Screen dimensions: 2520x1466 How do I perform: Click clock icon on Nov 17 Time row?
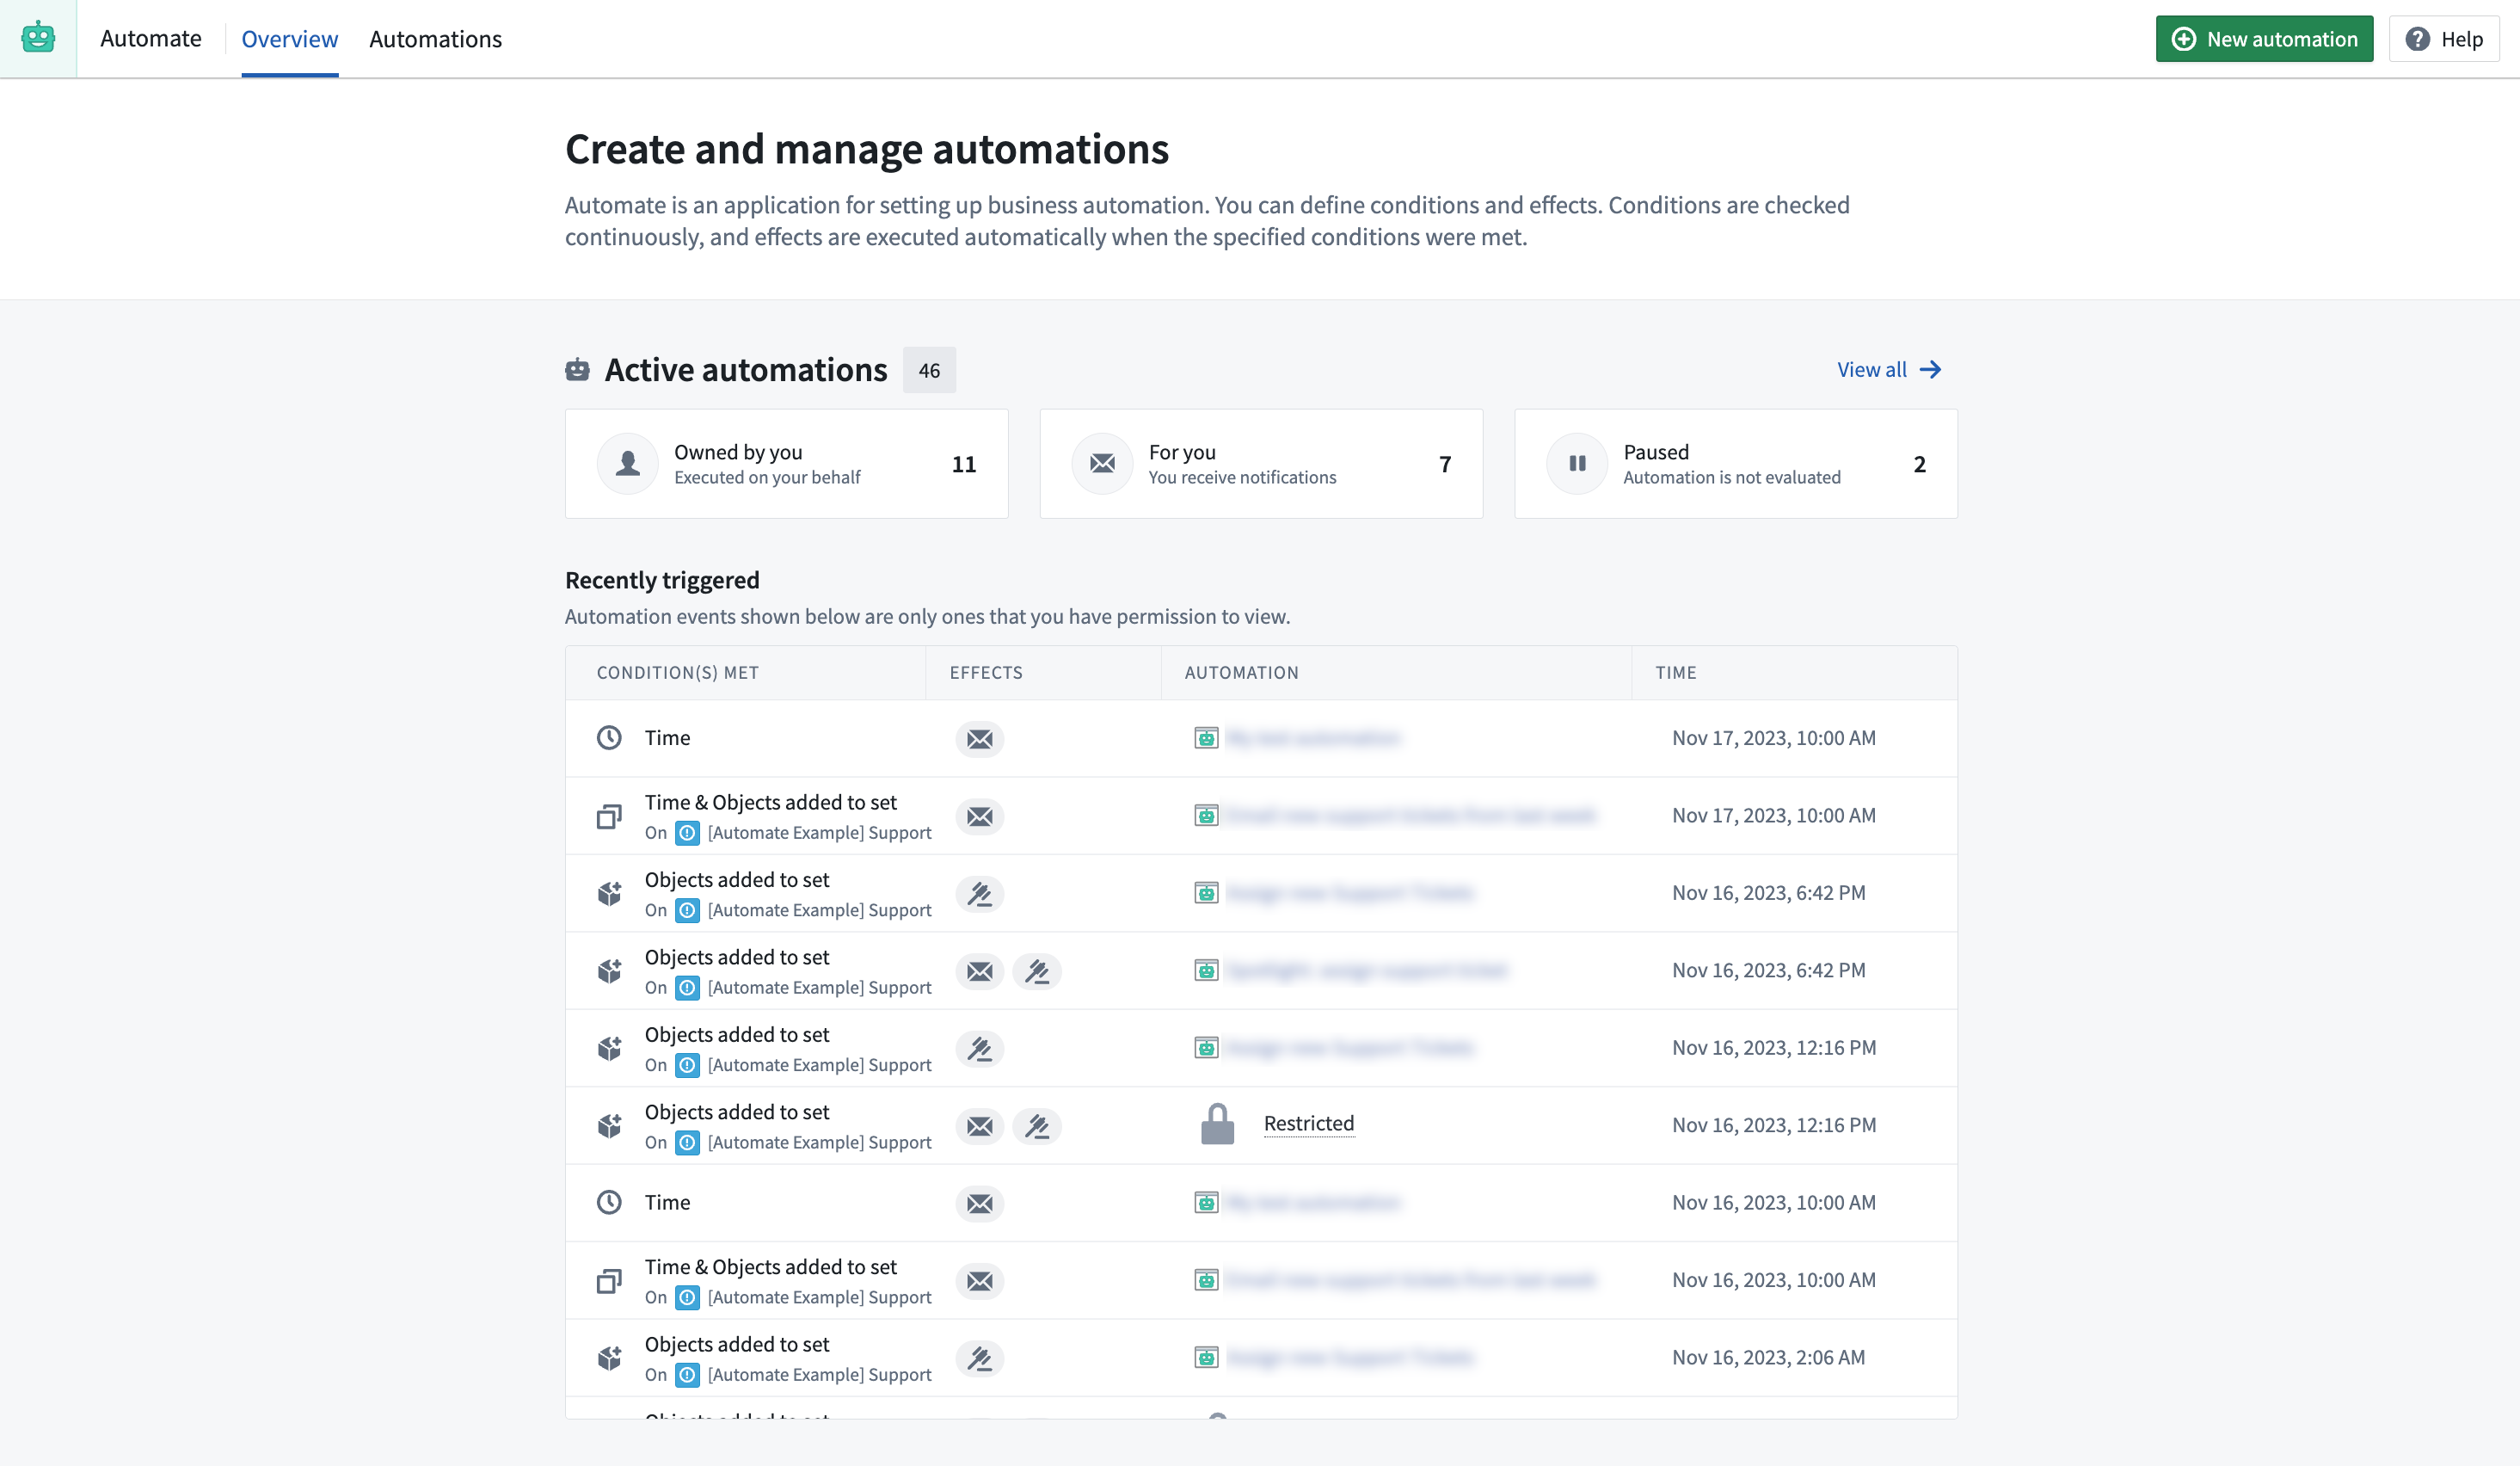(609, 738)
